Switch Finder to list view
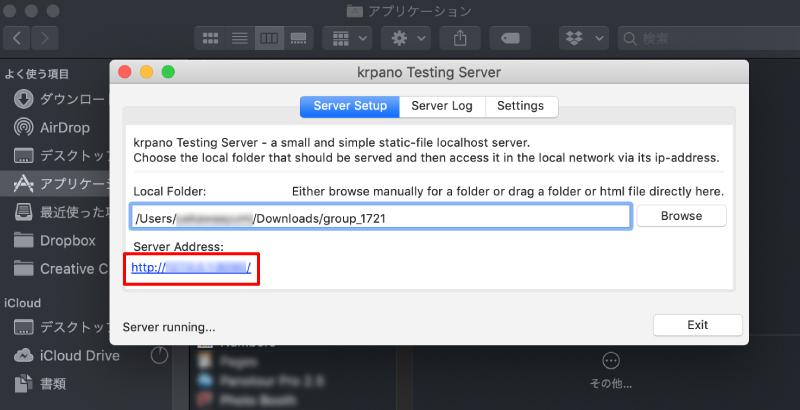The width and height of the screenshot is (800, 410). click(240, 38)
